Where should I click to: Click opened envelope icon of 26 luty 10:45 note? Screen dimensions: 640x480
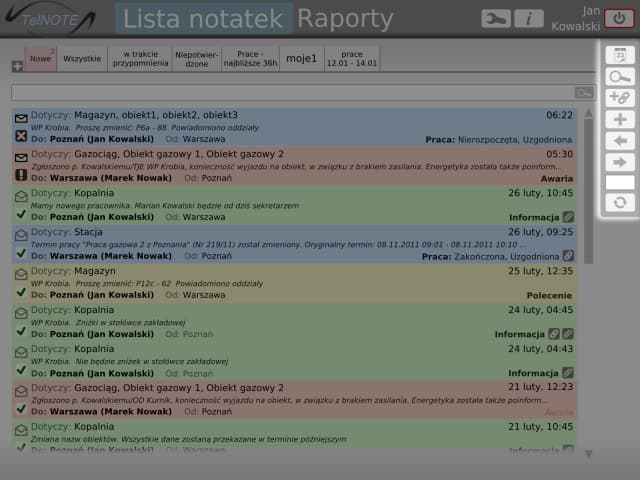(x=21, y=196)
